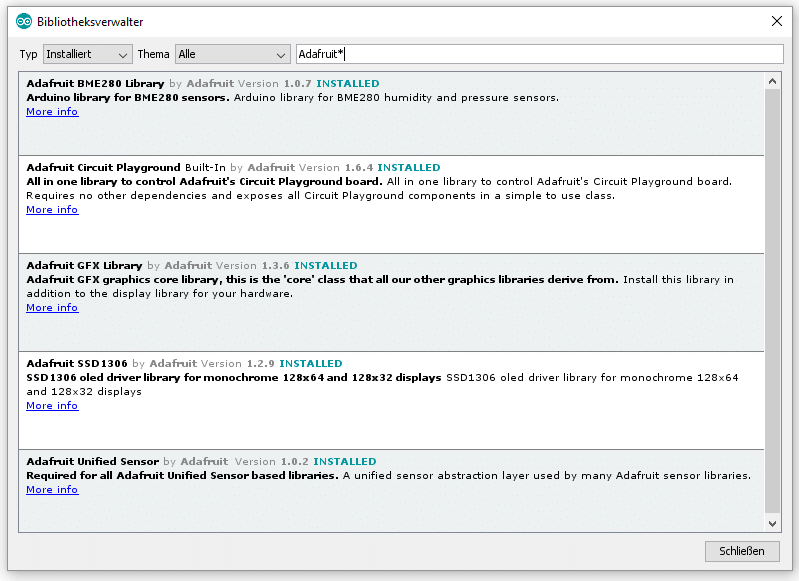Open More info for Adafruit SSD1306
Viewport: 799px width, 581px height.
click(x=52, y=405)
